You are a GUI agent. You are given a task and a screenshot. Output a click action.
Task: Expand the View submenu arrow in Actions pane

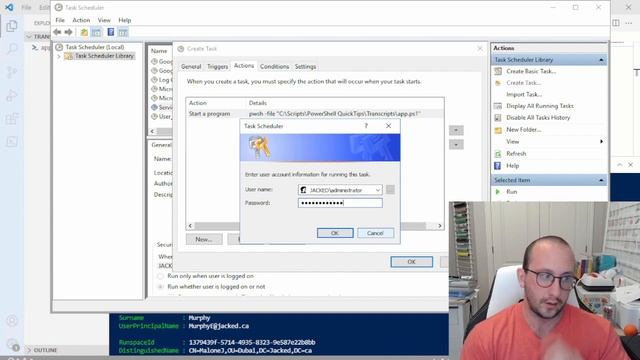click(x=601, y=142)
